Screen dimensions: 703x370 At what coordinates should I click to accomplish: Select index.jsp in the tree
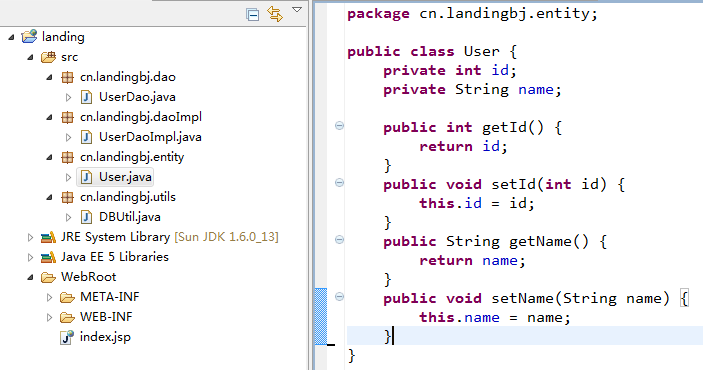click(105, 337)
